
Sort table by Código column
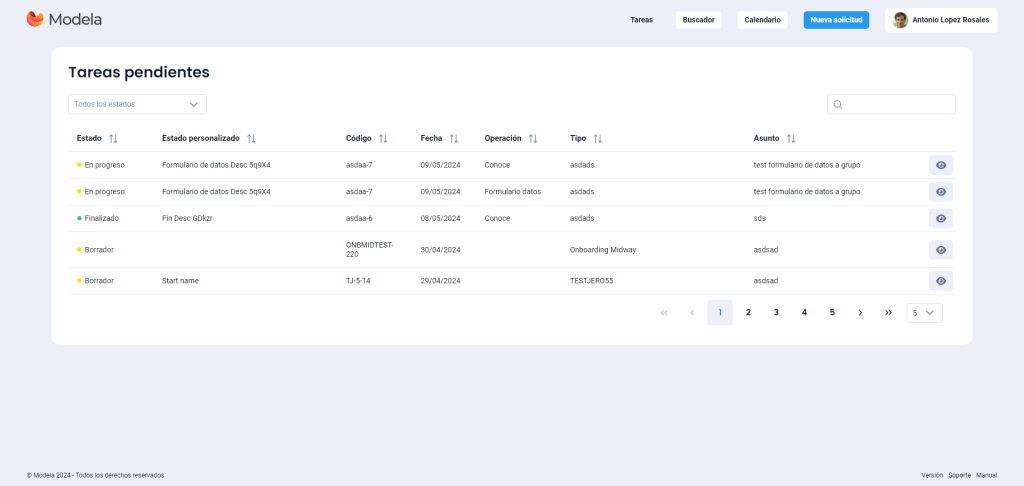click(383, 139)
